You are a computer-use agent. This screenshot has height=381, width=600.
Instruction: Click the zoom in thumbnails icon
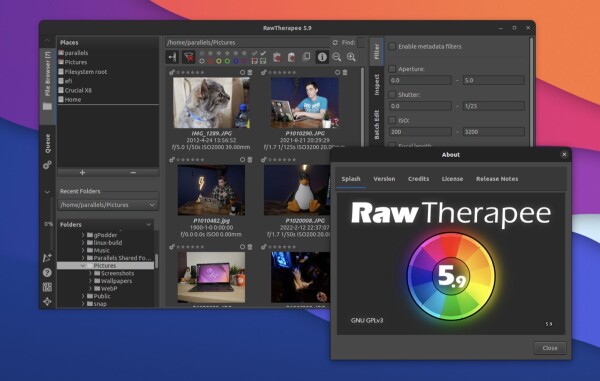351,57
